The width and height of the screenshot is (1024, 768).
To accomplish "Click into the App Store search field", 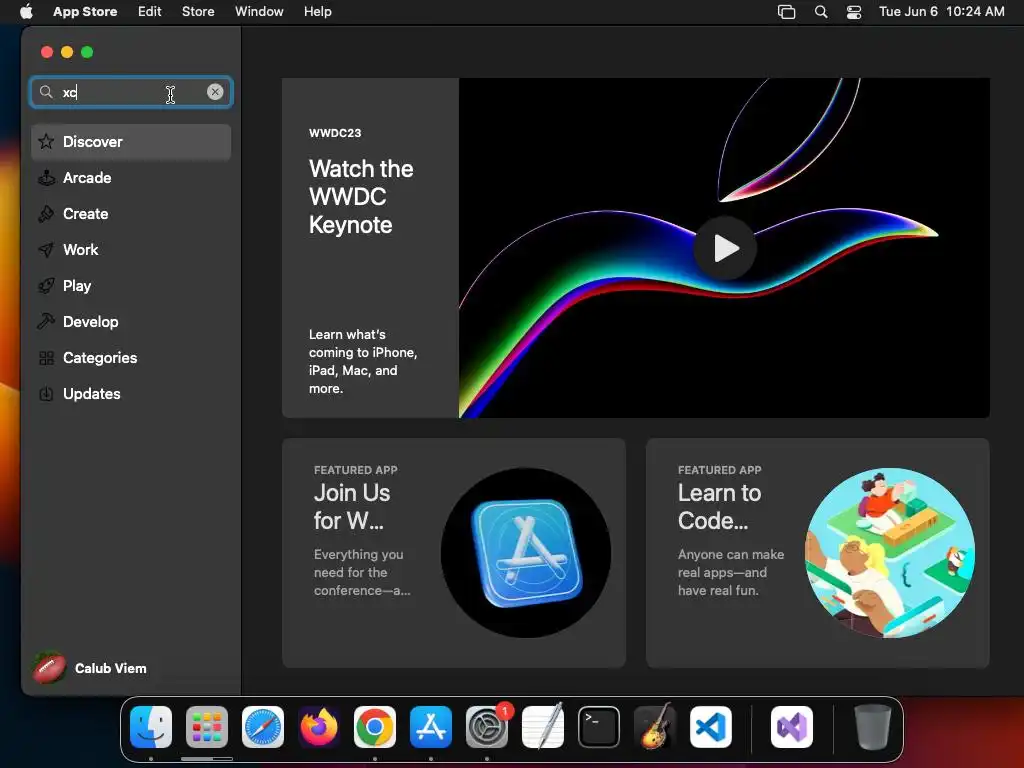I will coord(131,92).
